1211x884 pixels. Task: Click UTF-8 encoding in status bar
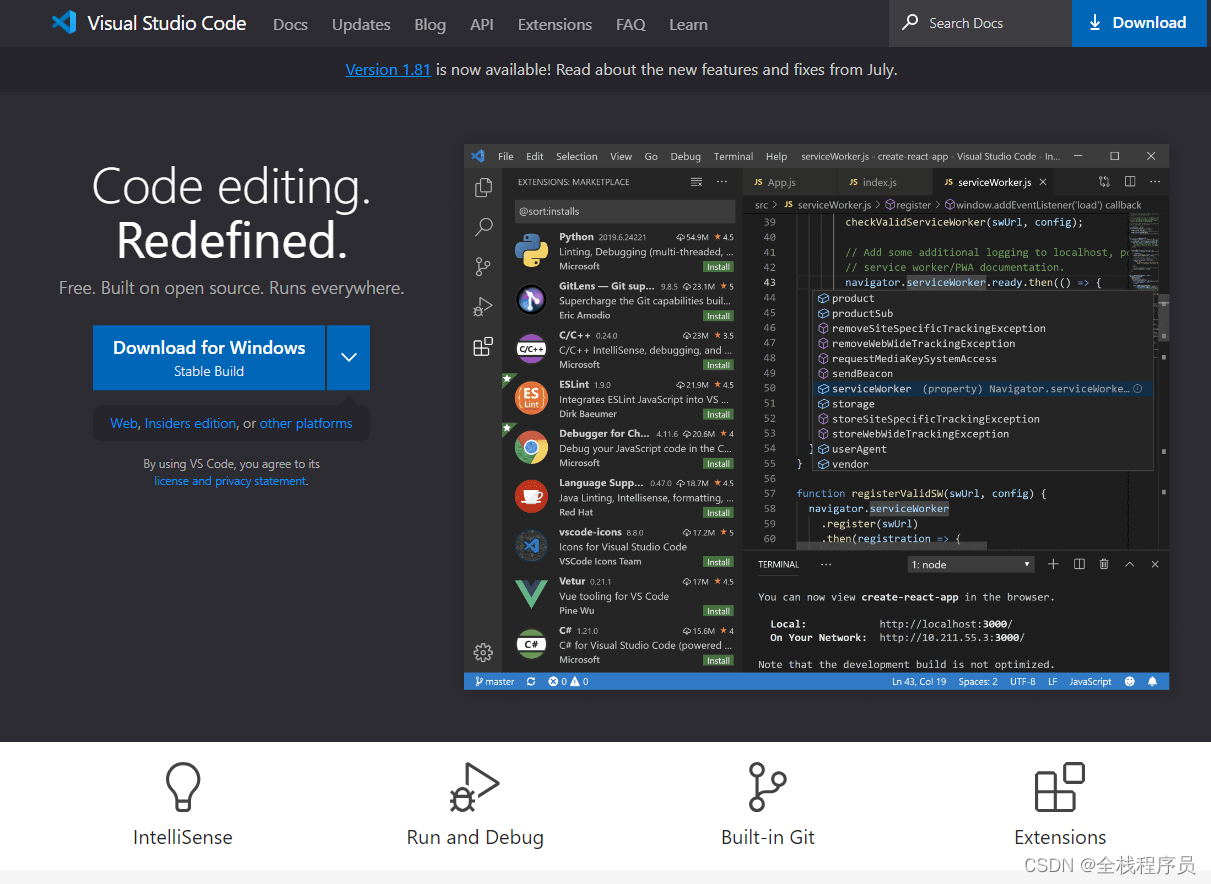tap(1023, 681)
